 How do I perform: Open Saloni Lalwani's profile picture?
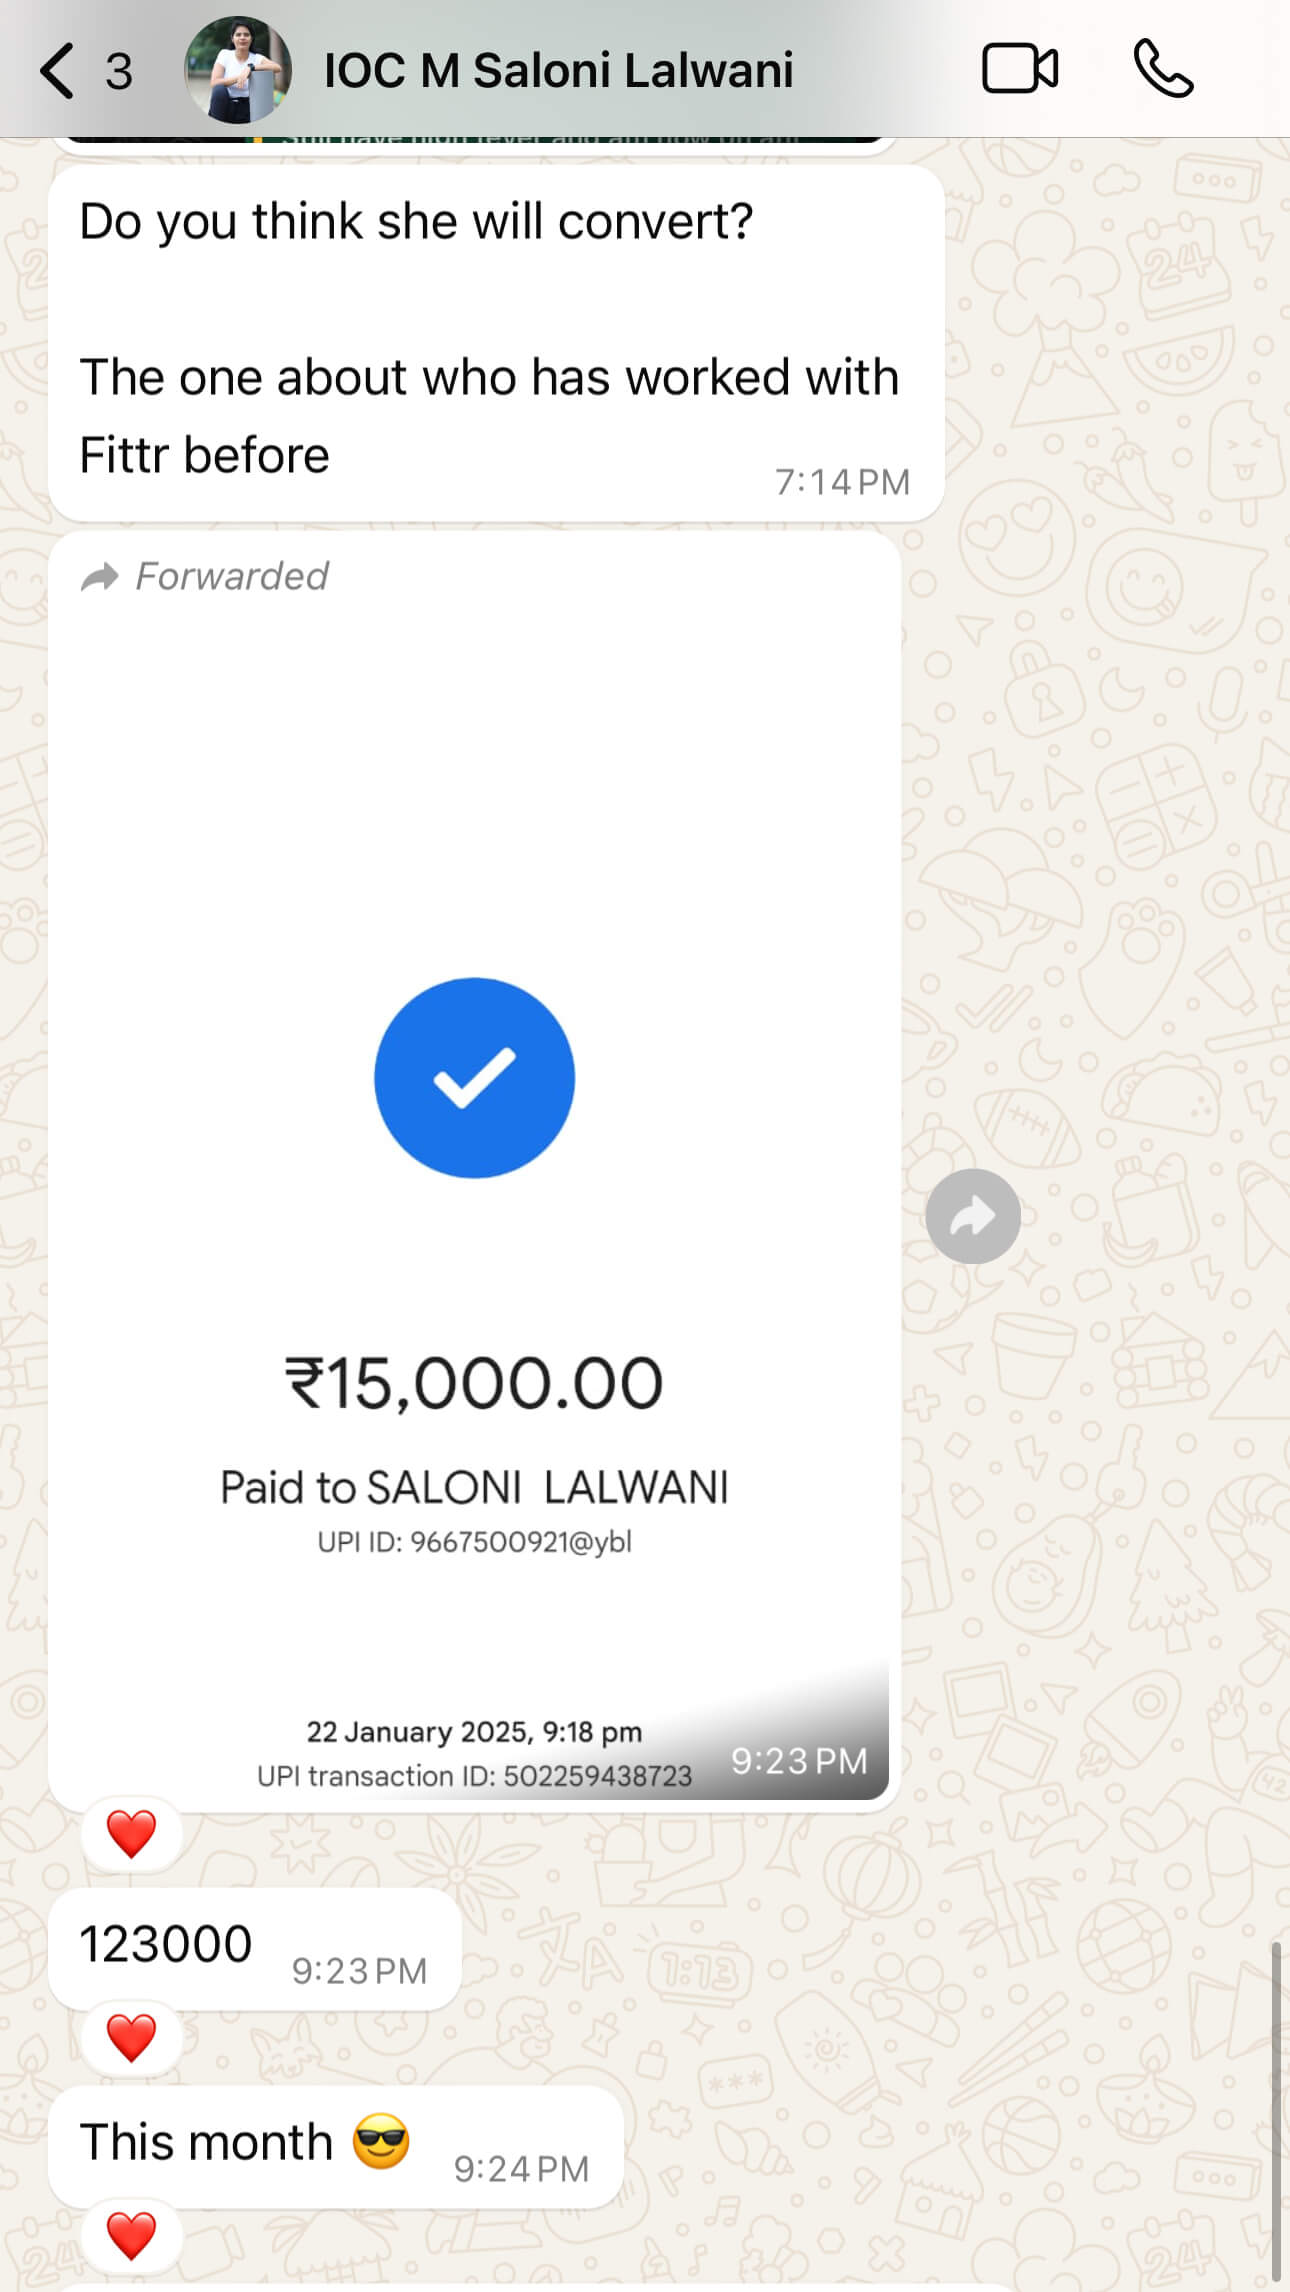(x=238, y=70)
